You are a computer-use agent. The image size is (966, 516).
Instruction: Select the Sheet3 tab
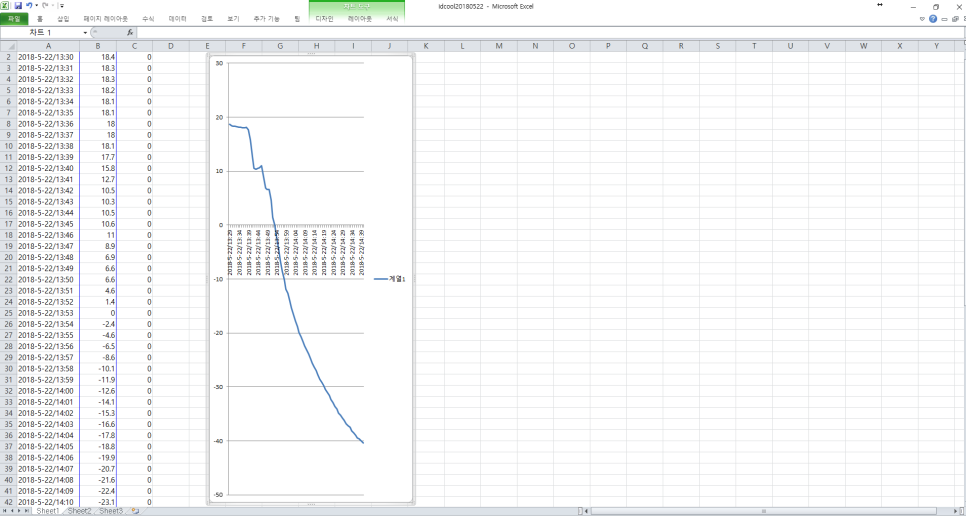pyautogui.click(x=111, y=511)
